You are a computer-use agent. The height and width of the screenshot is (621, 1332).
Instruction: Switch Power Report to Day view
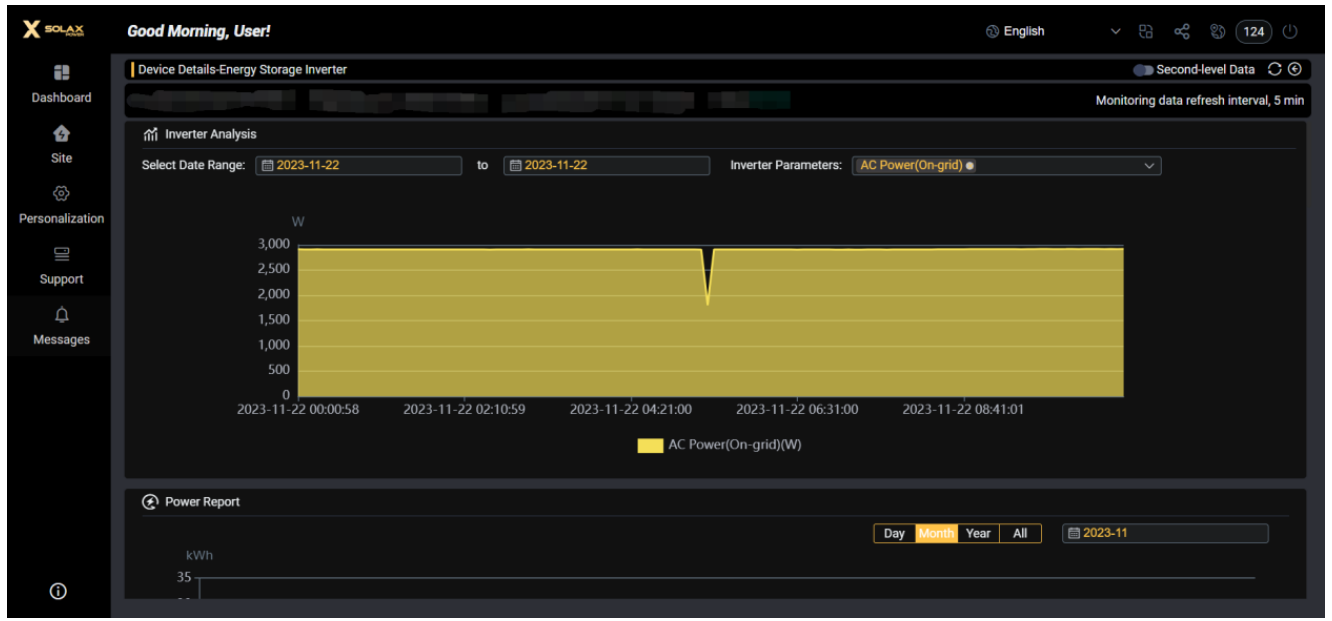[894, 533]
